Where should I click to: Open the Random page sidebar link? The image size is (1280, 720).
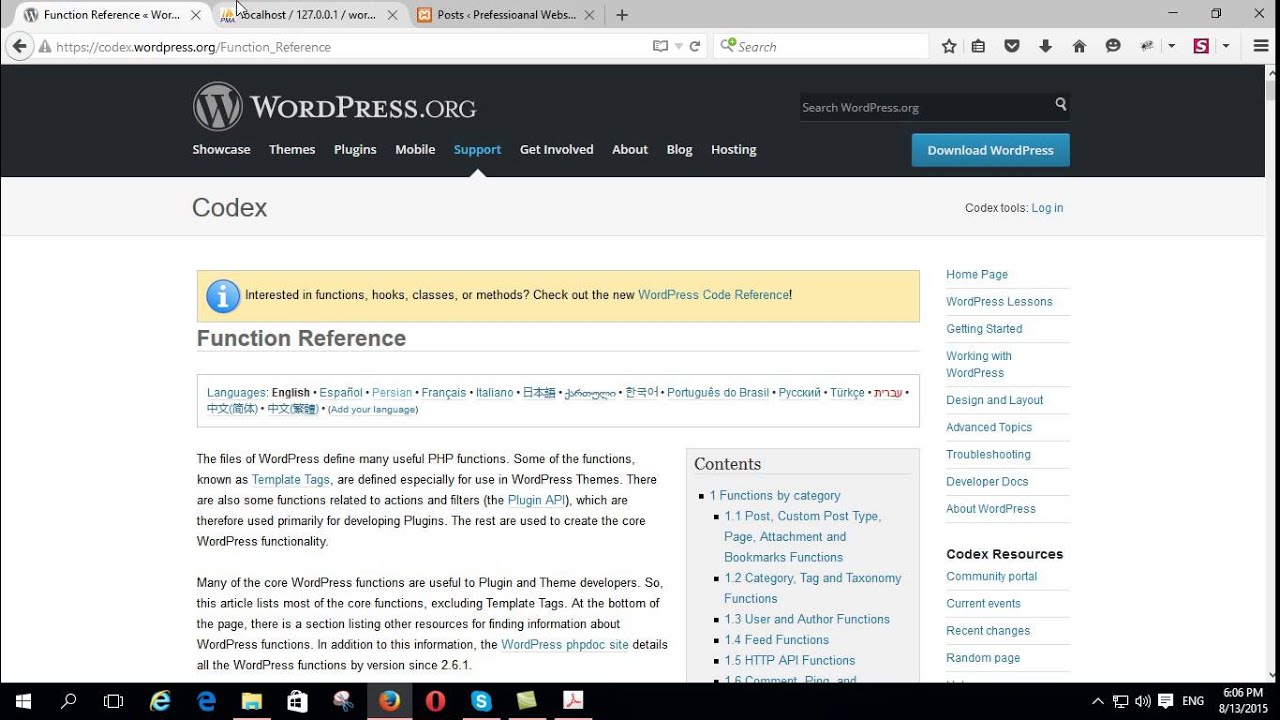(983, 658)
